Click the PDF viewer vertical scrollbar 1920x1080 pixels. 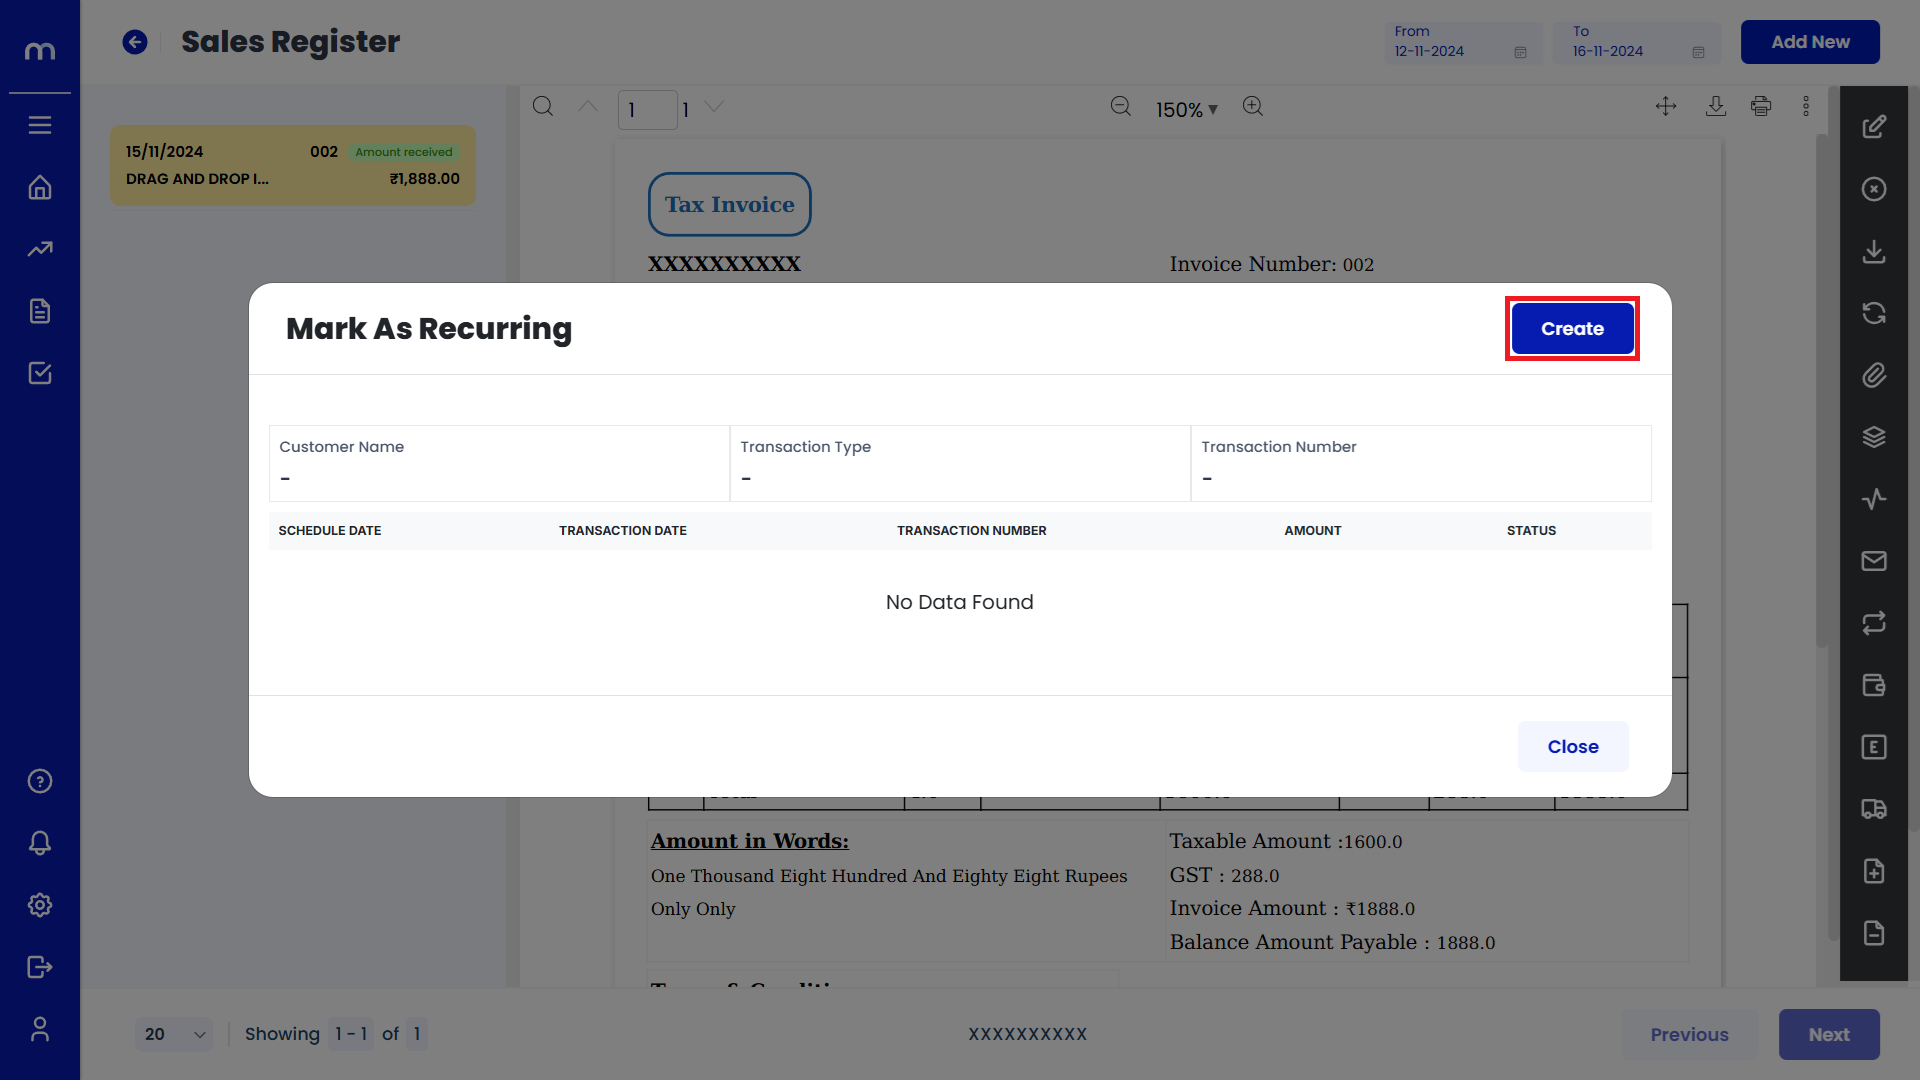click(x=1822, y=390)
